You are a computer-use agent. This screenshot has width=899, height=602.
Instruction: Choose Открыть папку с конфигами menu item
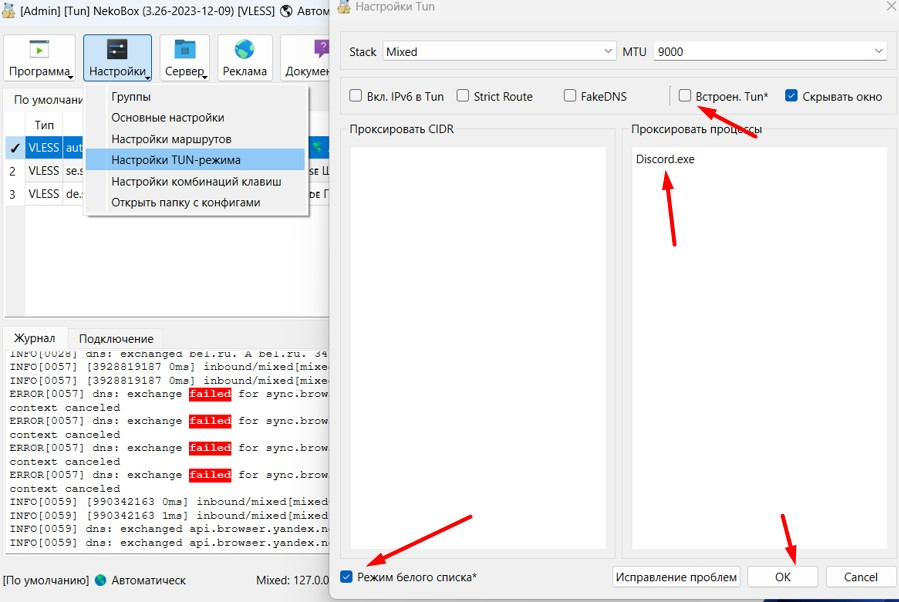185,202
